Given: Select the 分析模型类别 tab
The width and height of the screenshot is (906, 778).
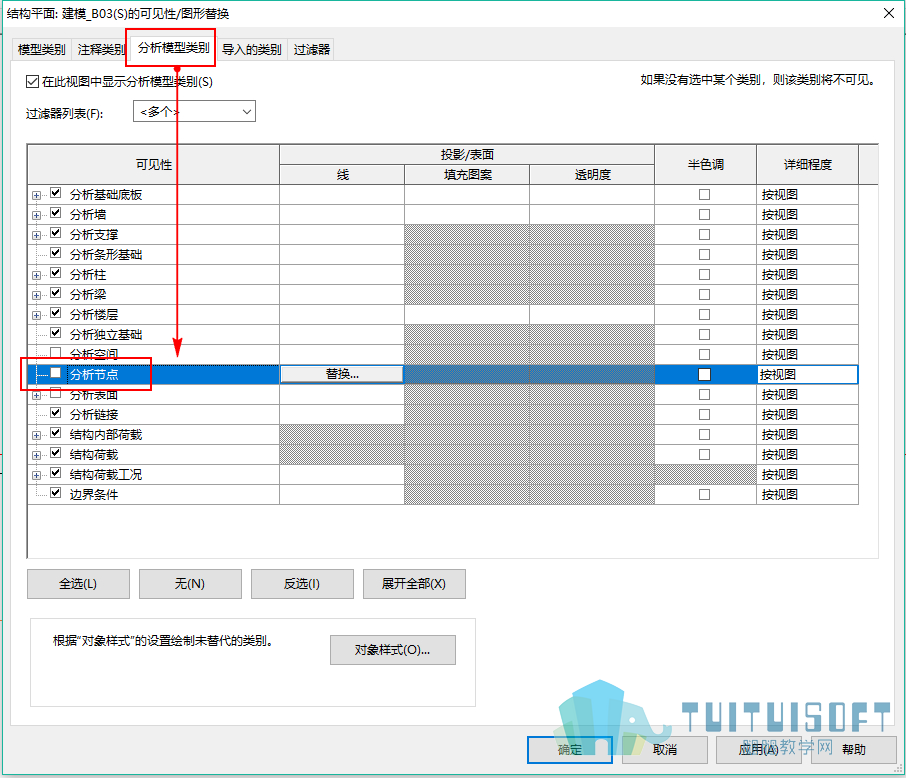Looking at the screenshot, I should pyautogui.click(x=173, y=48).
